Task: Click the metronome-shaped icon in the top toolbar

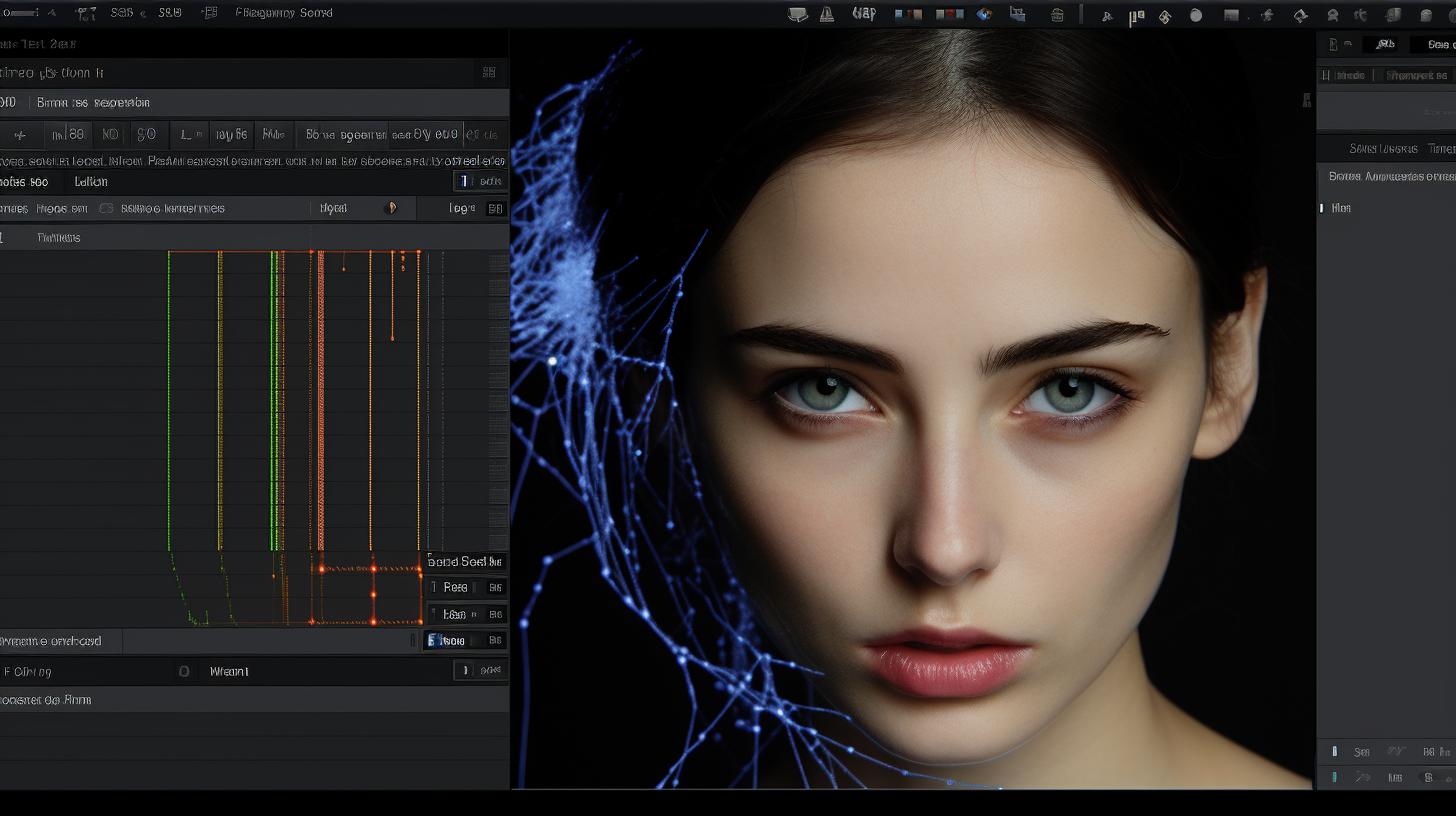Action: [x=826, y=14]
